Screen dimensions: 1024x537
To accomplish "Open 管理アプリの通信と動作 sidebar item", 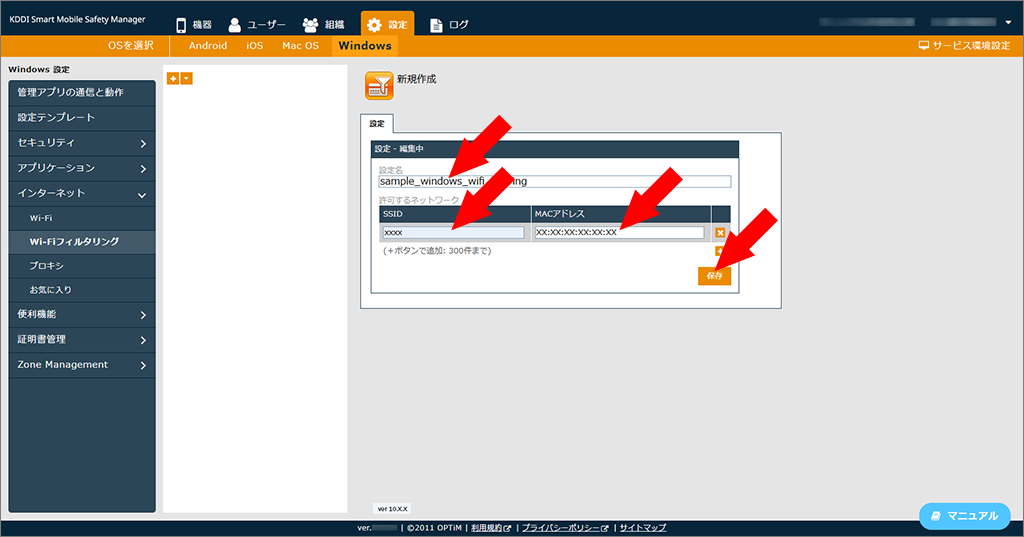I will [x=82, y=93].
